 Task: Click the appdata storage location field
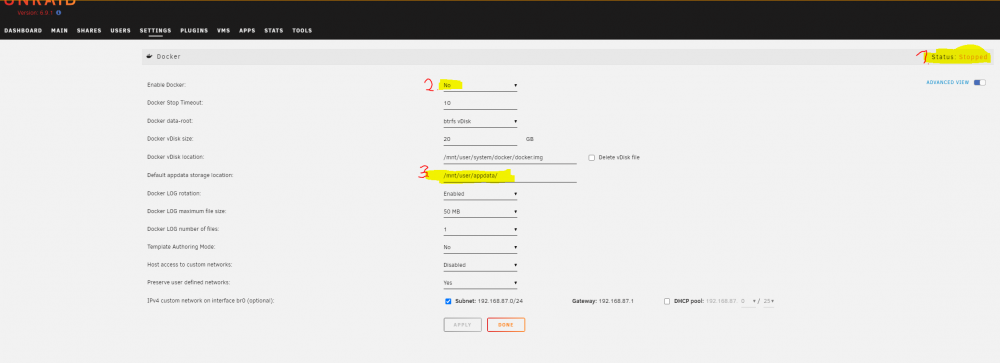(x=510, y=175)
